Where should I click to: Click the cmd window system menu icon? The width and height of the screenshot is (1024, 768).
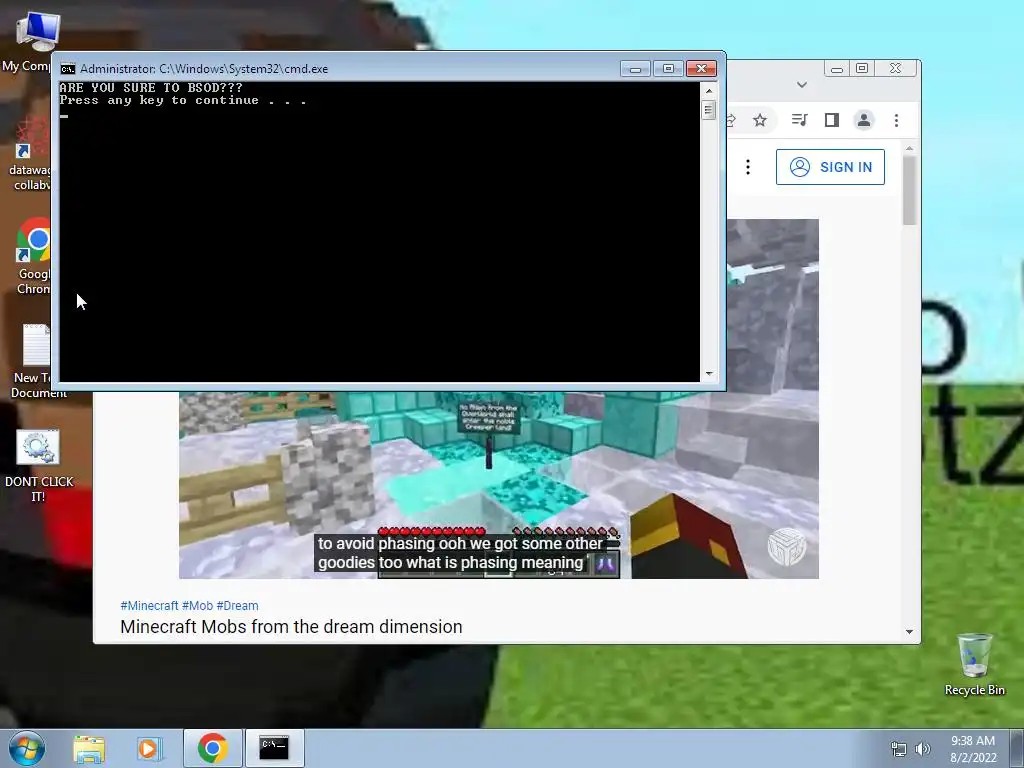click(67, 69)
